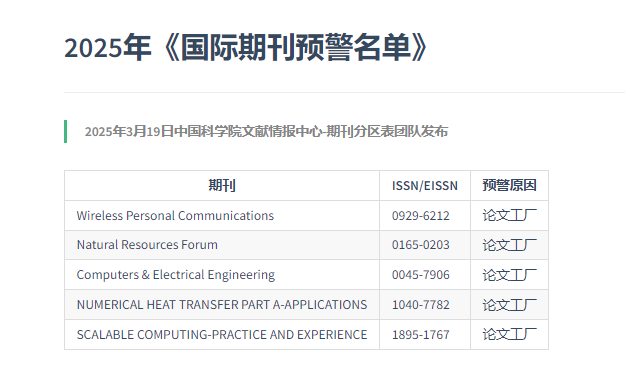Select SCALABLE COMPUTING-PRACTICE AND EXPERIENCE entry

click(222, 335)
